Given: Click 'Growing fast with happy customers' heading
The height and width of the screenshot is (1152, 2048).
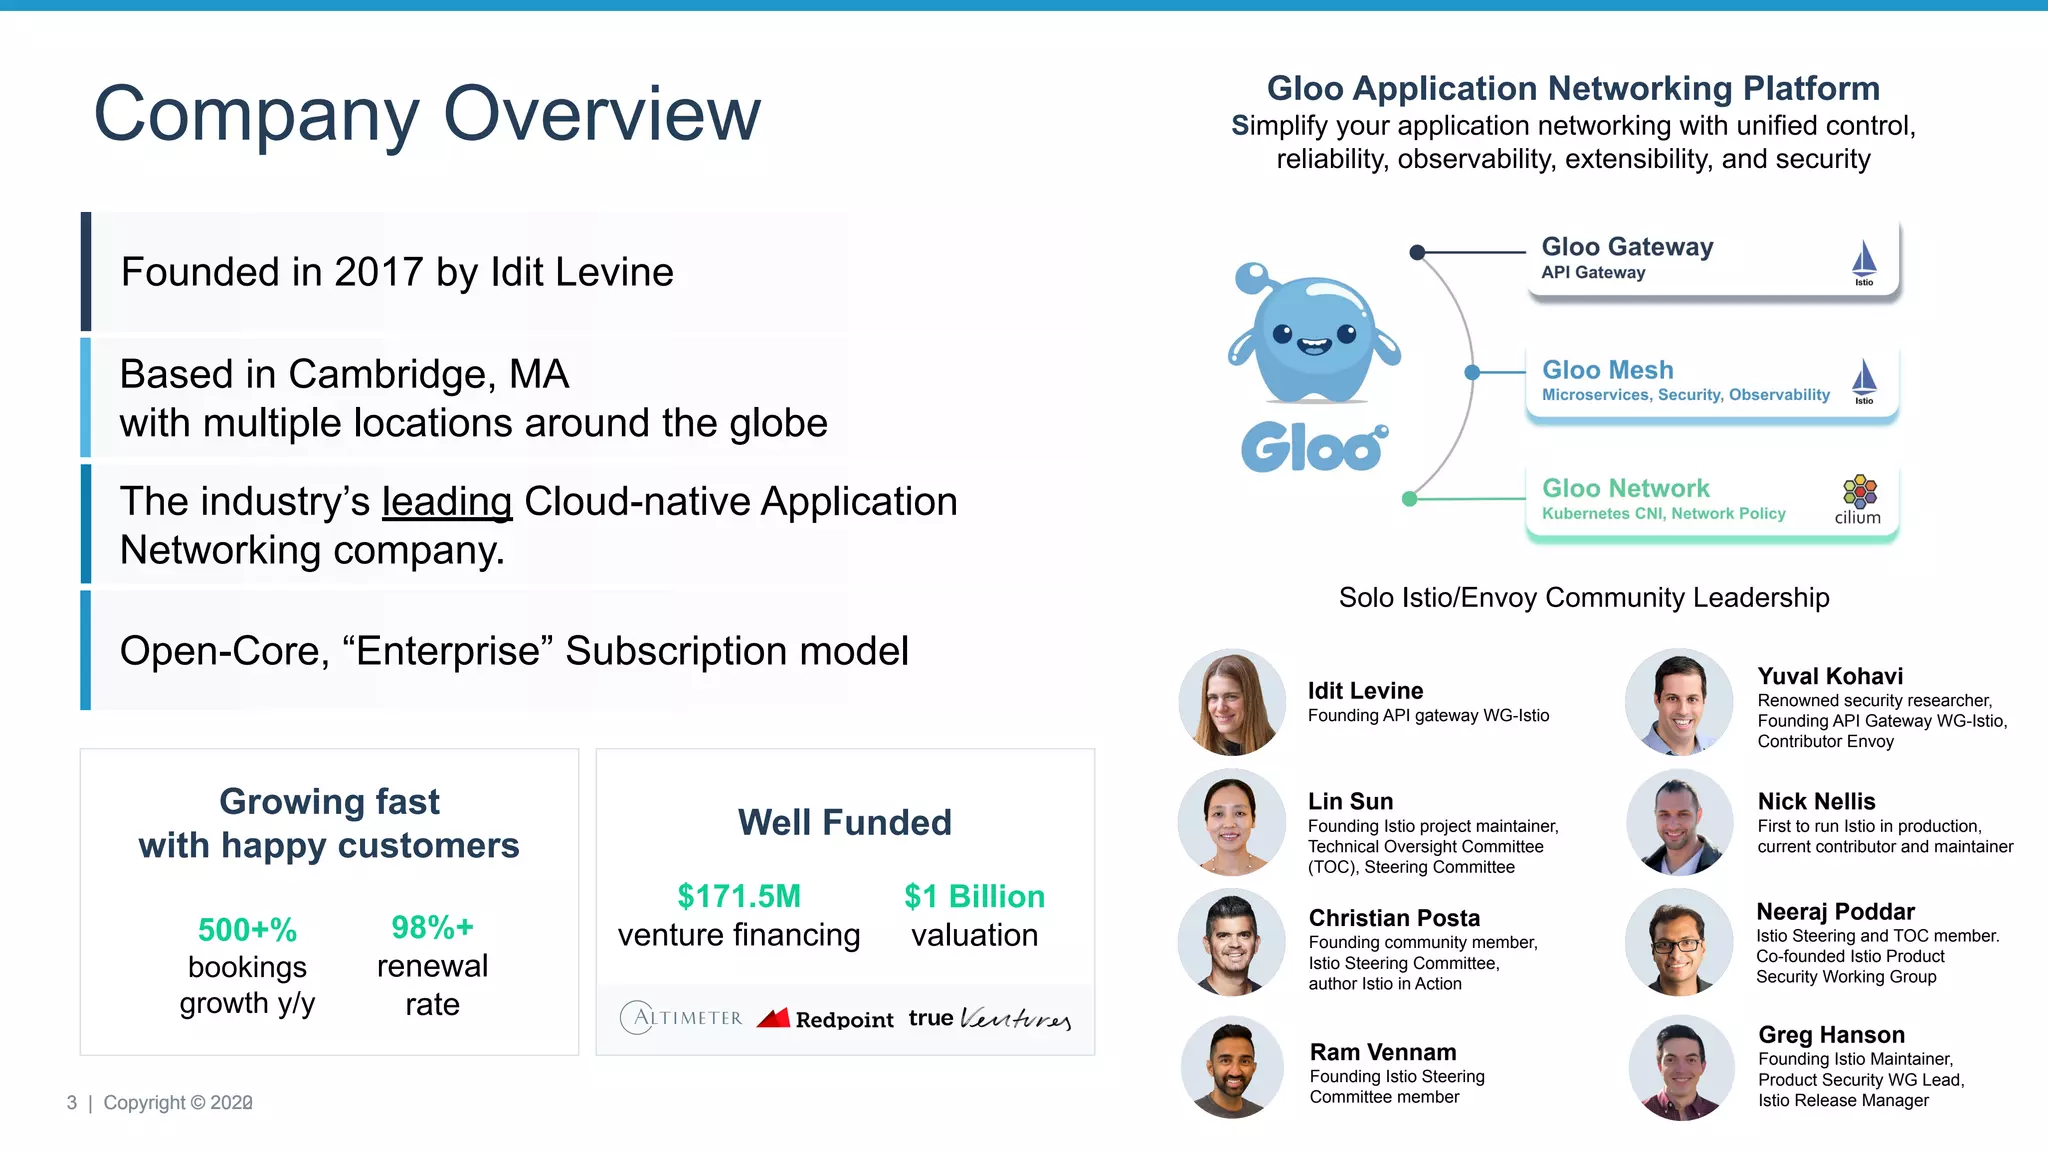Looking at the screenshot, I should [329, 823].
